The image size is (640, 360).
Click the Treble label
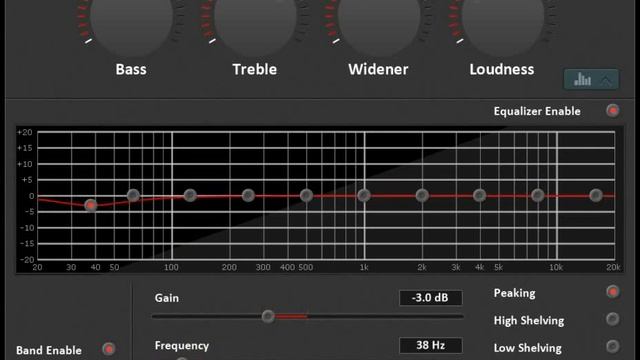tap(255, 69)
